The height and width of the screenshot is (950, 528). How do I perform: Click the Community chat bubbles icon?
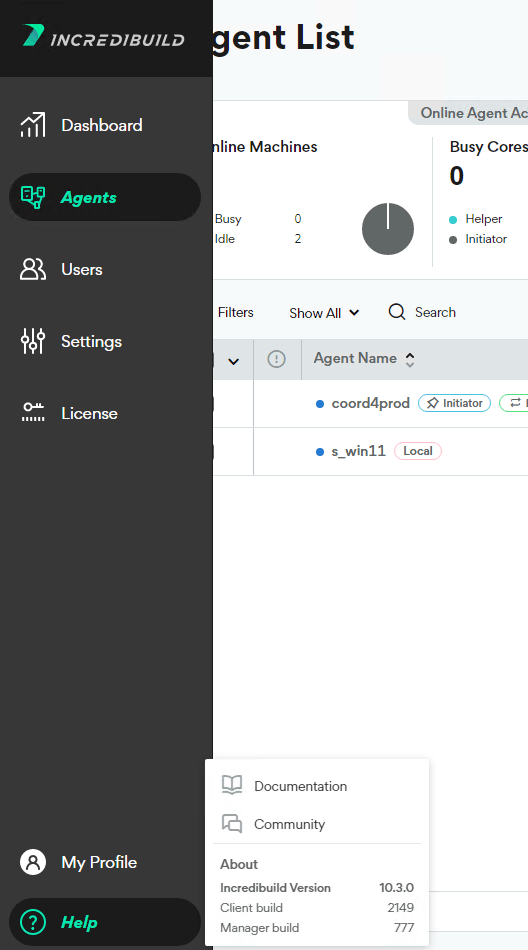pos(232,823)
